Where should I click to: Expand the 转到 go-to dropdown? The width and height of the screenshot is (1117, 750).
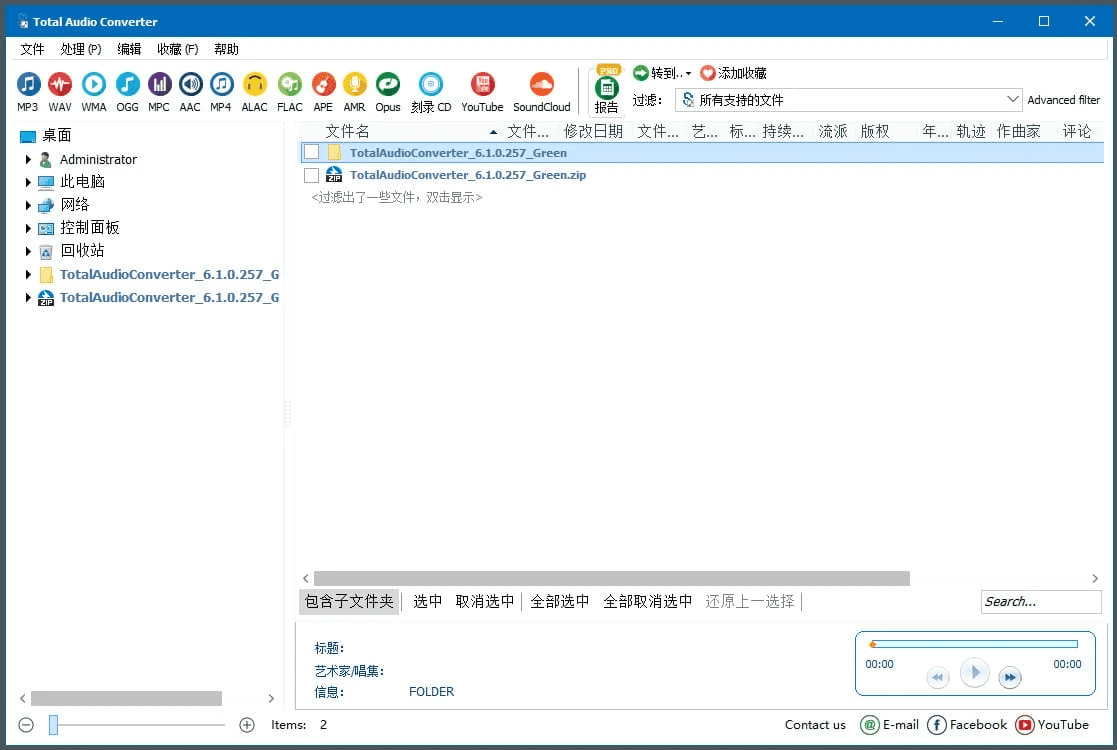[x=689, y=72]
